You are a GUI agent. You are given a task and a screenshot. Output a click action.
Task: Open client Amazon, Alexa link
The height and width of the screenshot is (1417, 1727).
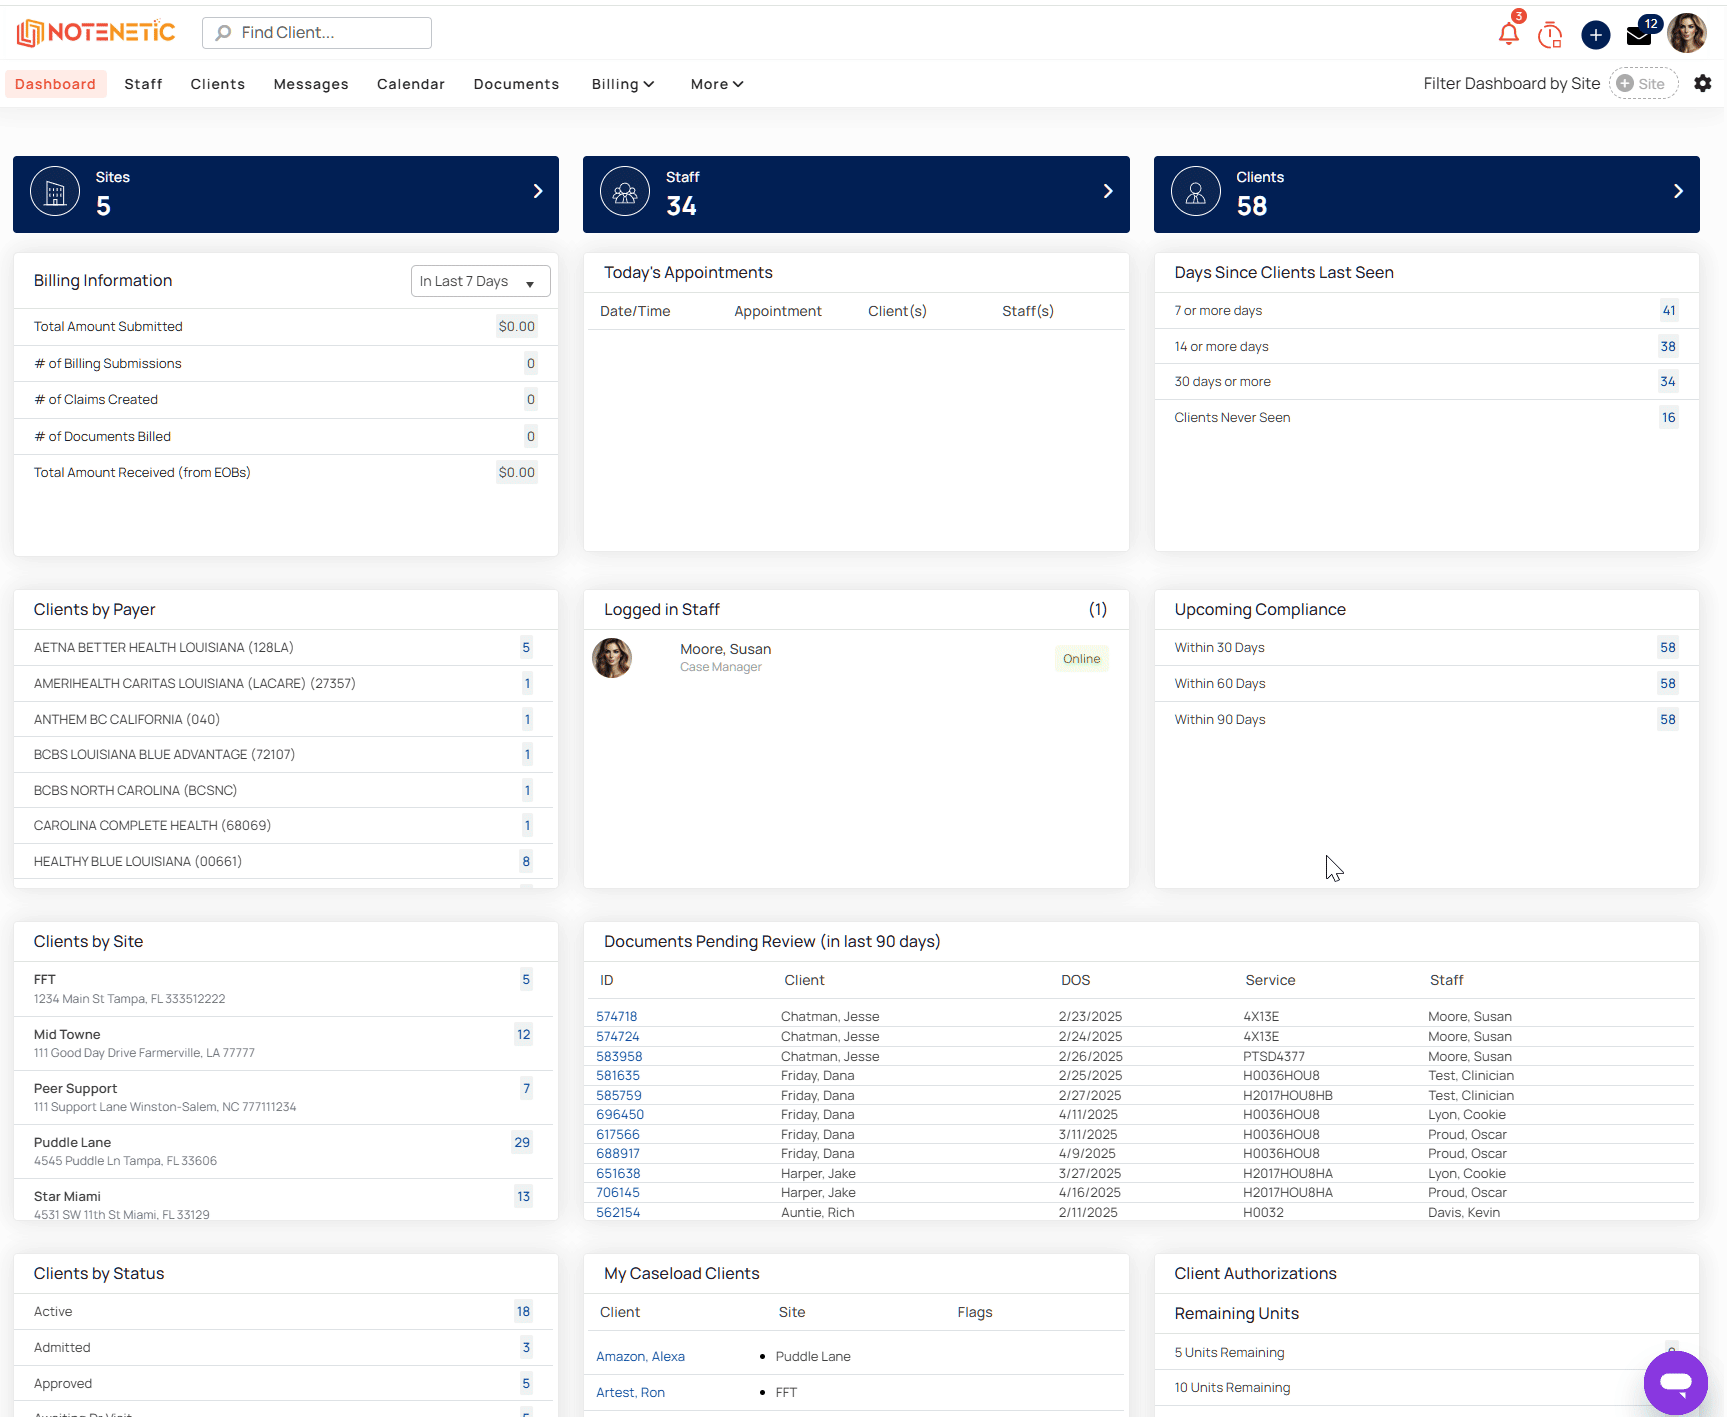point(641,1357)
